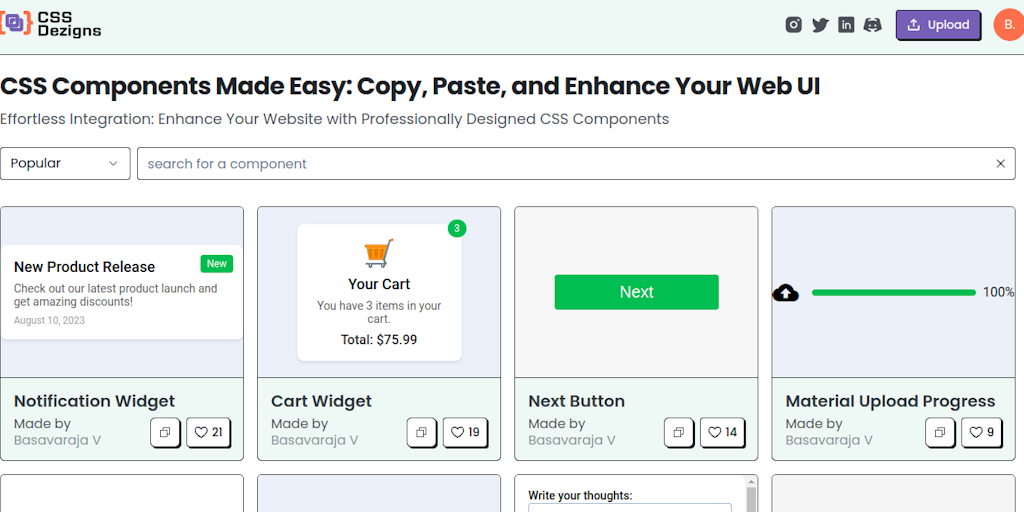Copy the Notification Widget code

point(165,432)
